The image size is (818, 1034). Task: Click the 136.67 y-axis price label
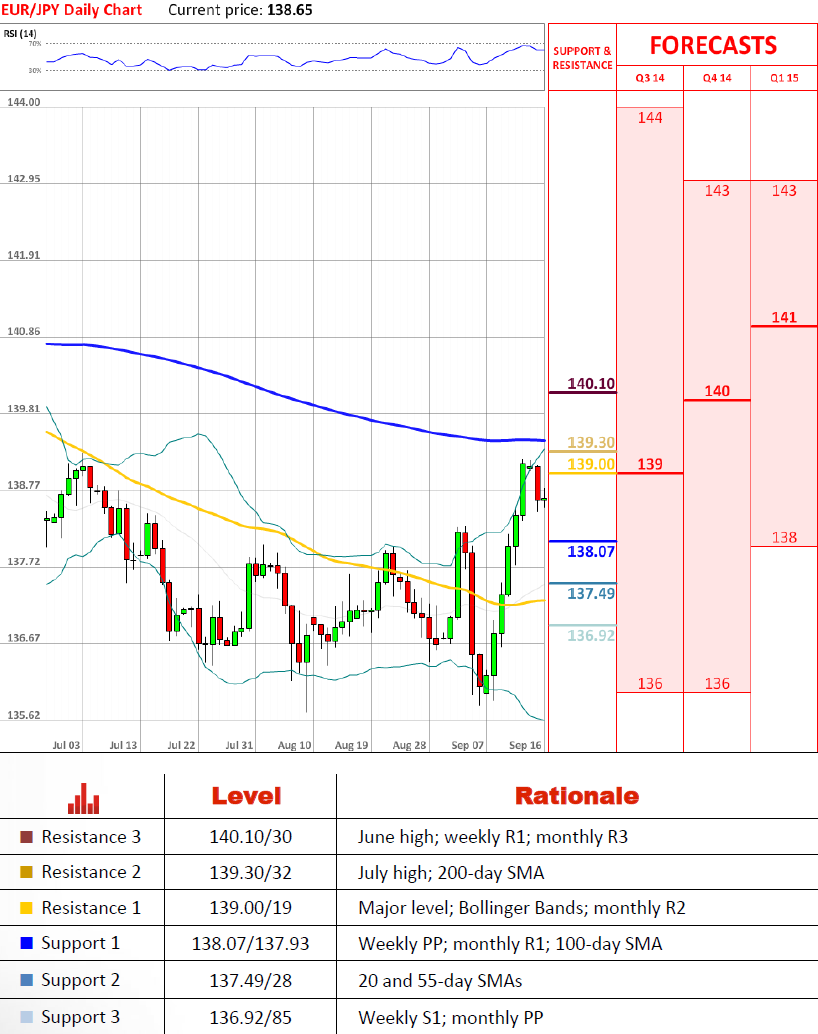pyautogui.click(x=24, y=638)
